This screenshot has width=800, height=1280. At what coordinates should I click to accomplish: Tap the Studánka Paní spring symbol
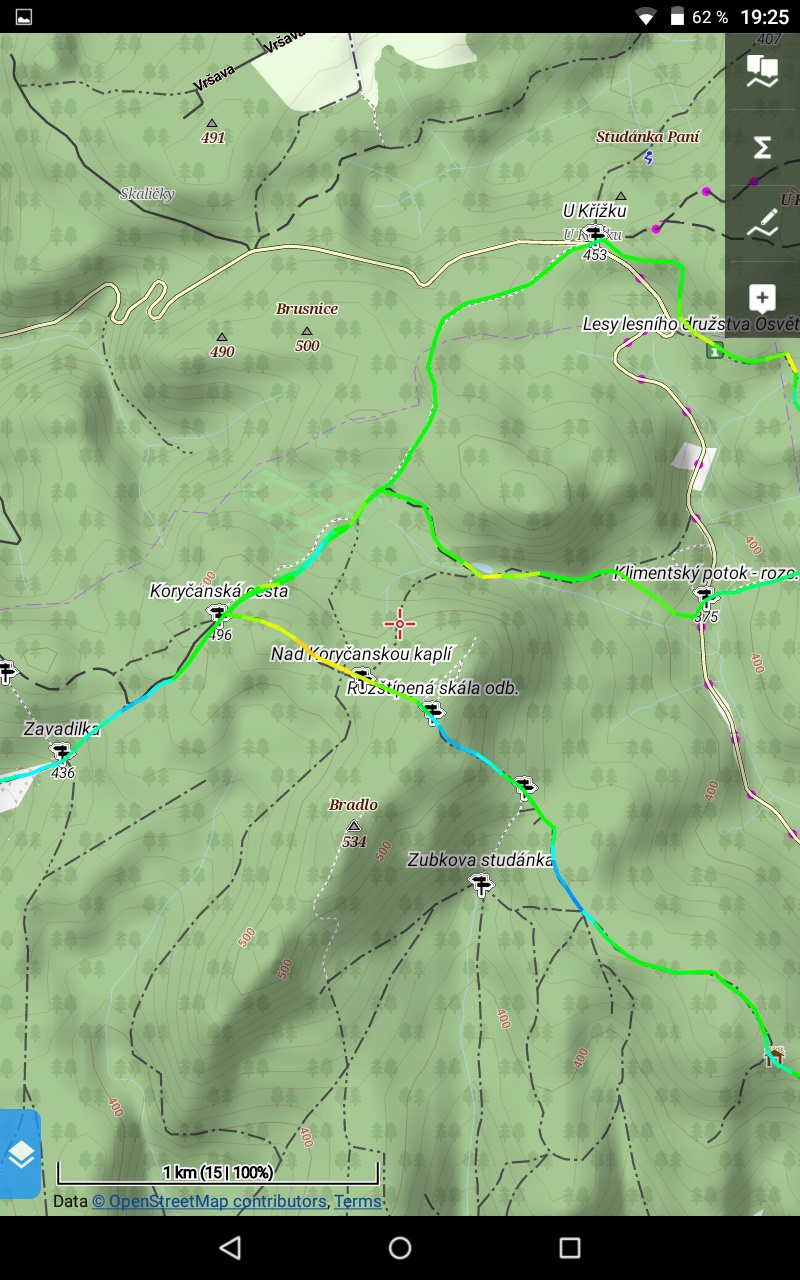(x=648, y=157)
